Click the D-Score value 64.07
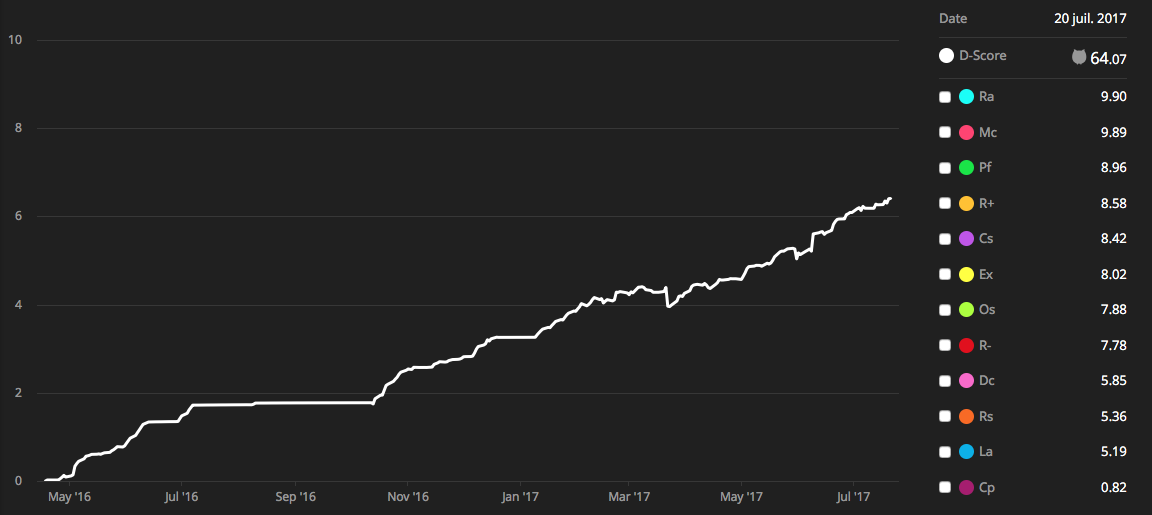1152x515 pixels. [x=1109, y=58]
